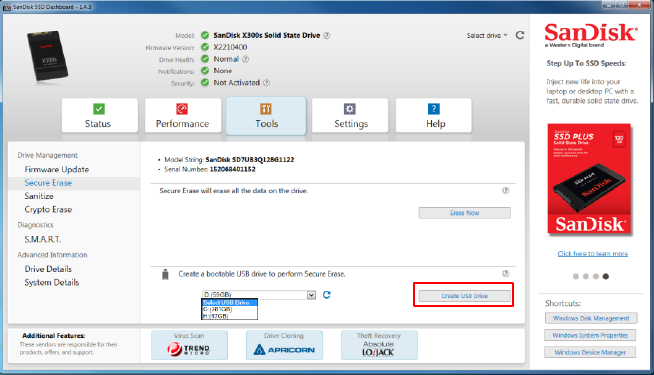Select the first ad carousel dot

coord(576,277)
